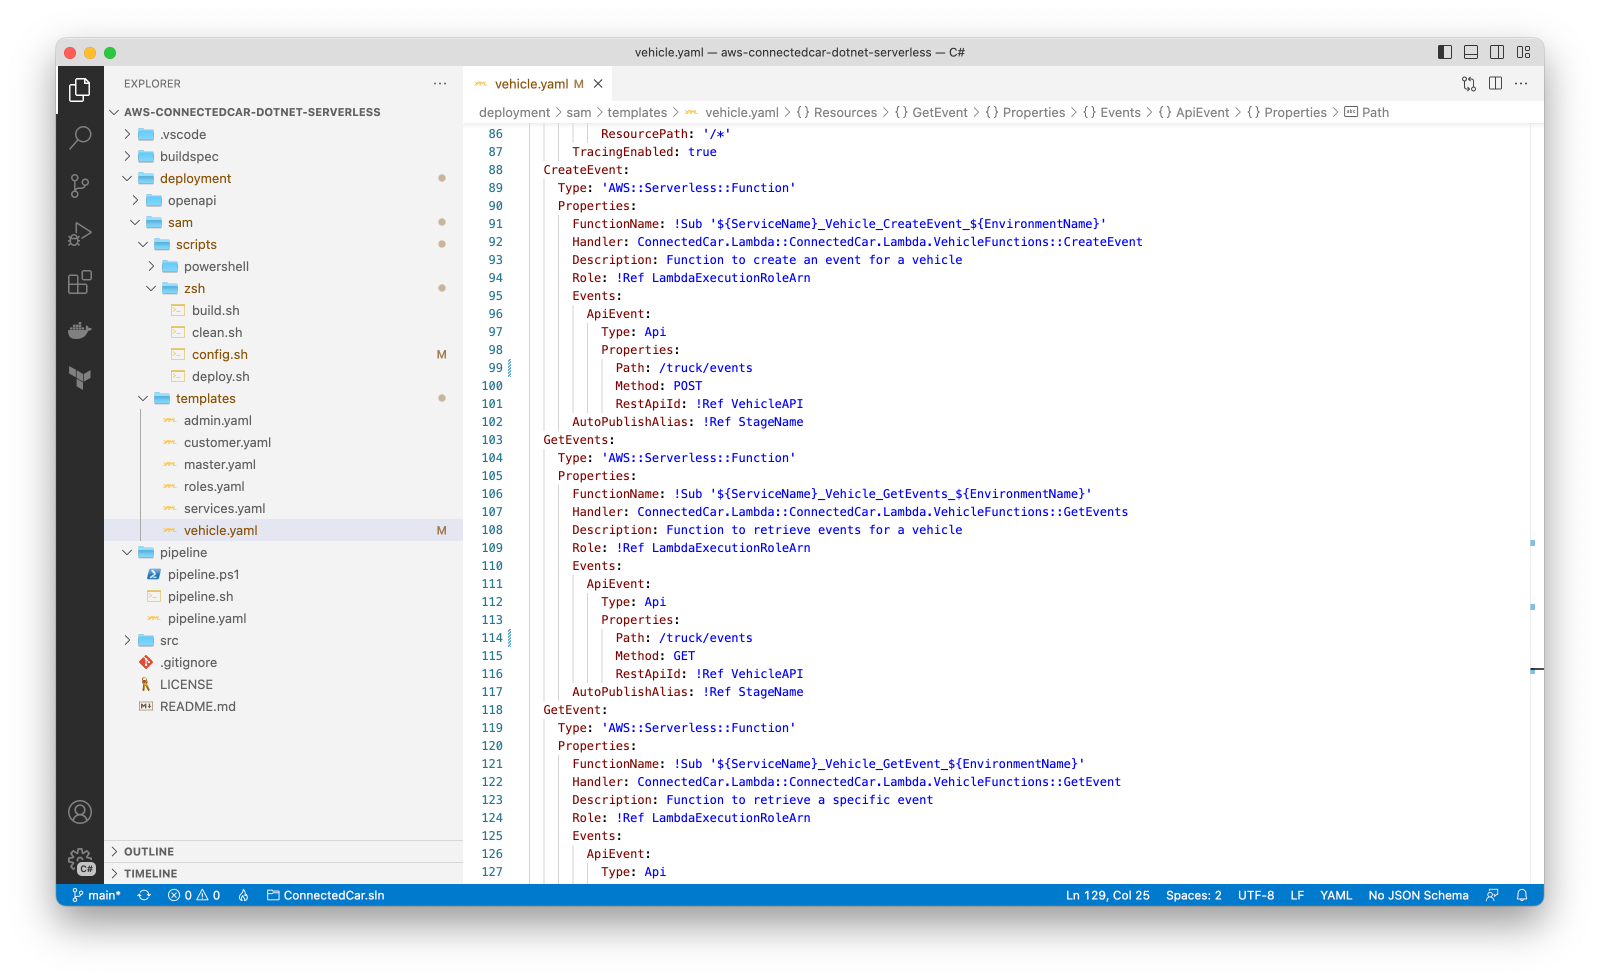1600x980 pixels.
Task: Click the ApiEvent breadcrumb
Action: 1193,112
